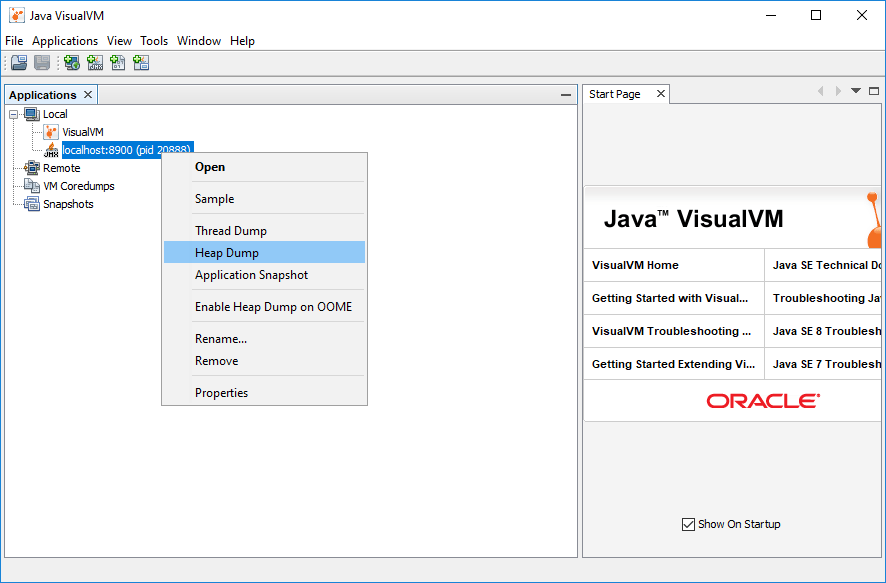The width and height of the screenshot is (886, 583).
Task: Open the Applications menu
Action: [x=65, y=41]
